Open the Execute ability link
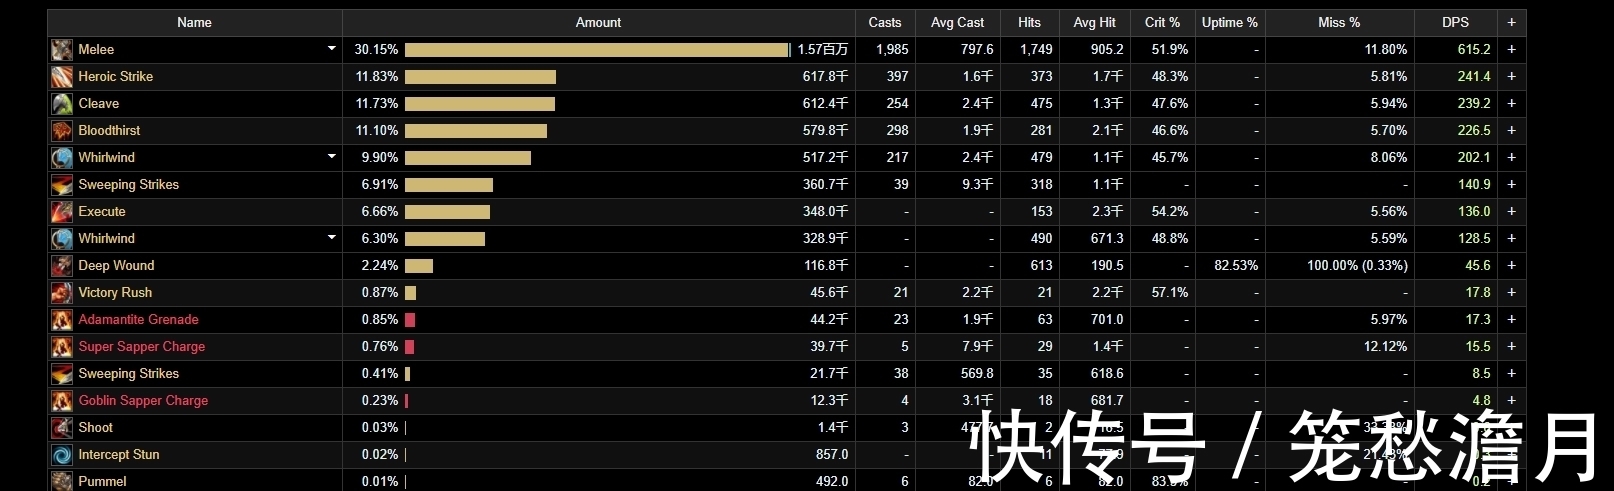1614x491 pixels. click(102, 211)
